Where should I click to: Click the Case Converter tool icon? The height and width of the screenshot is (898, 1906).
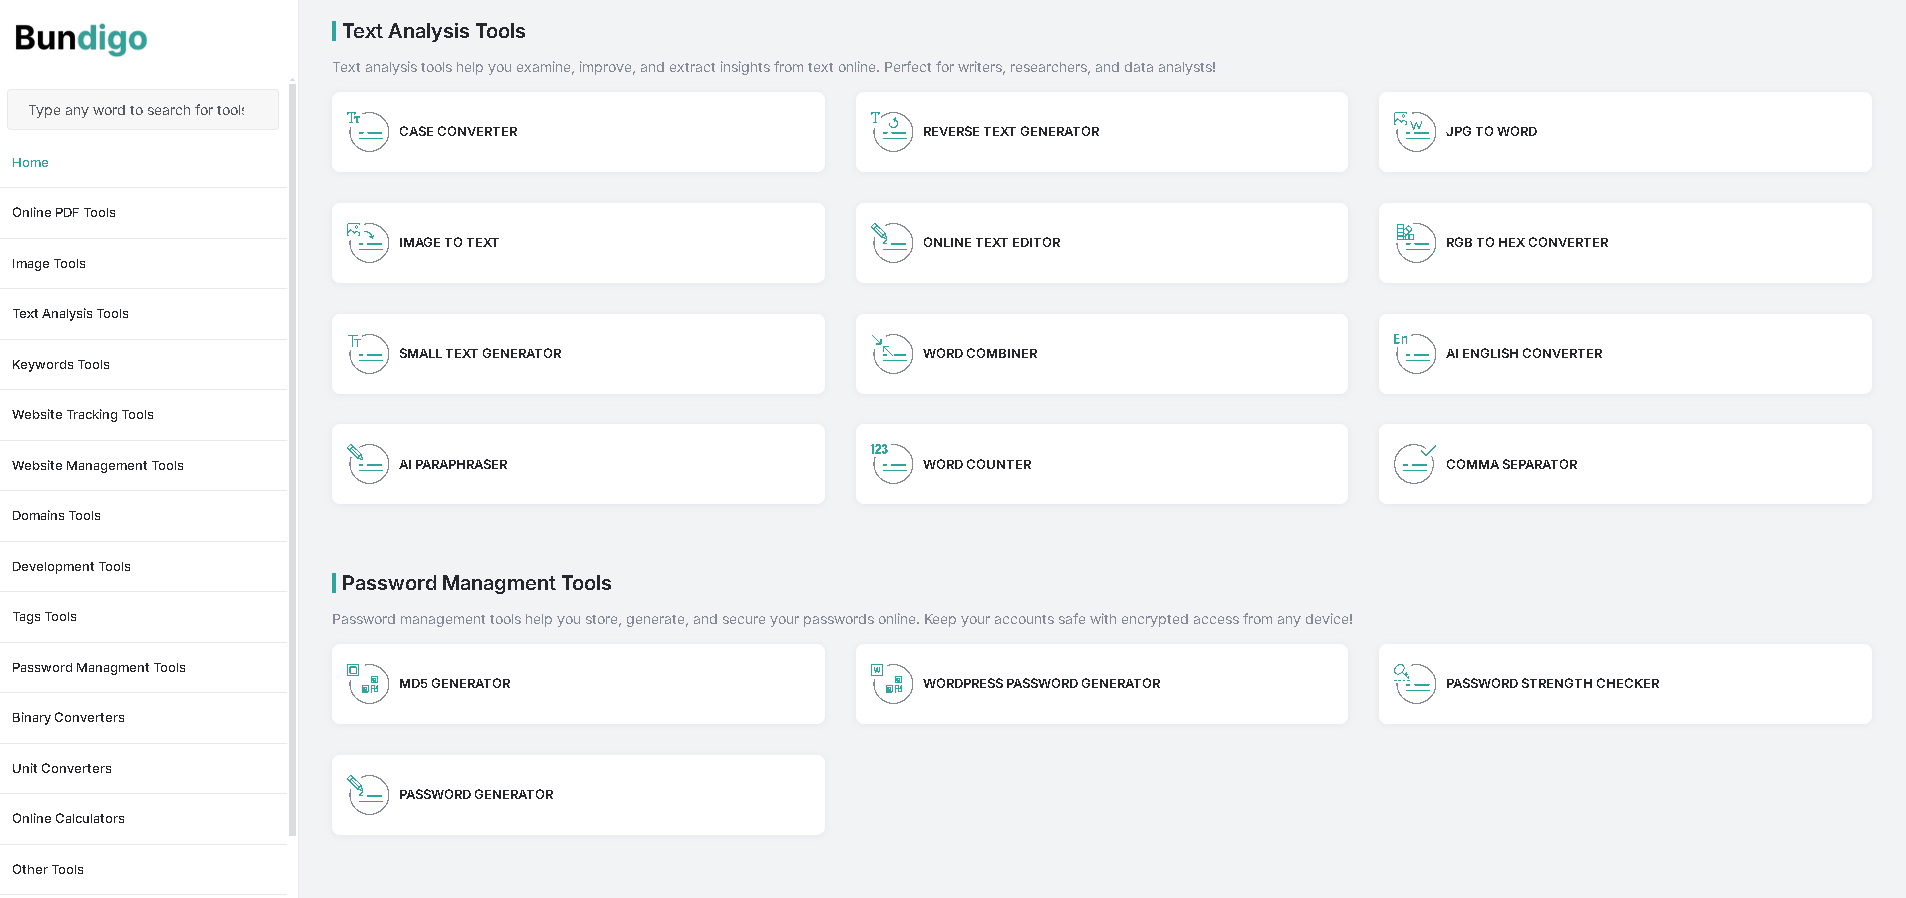(x=368, y=131)
